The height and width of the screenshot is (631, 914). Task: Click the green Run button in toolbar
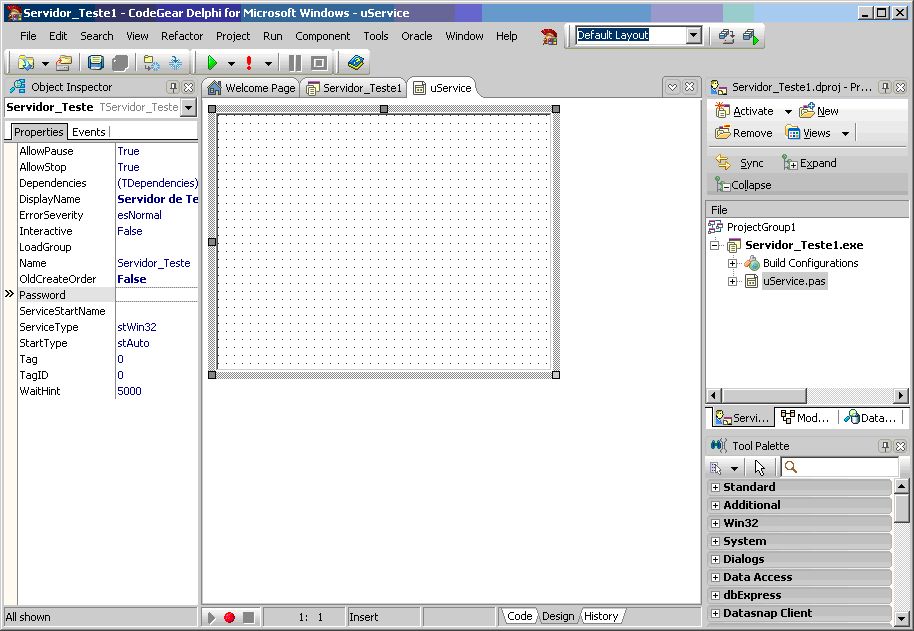point(212,63)
